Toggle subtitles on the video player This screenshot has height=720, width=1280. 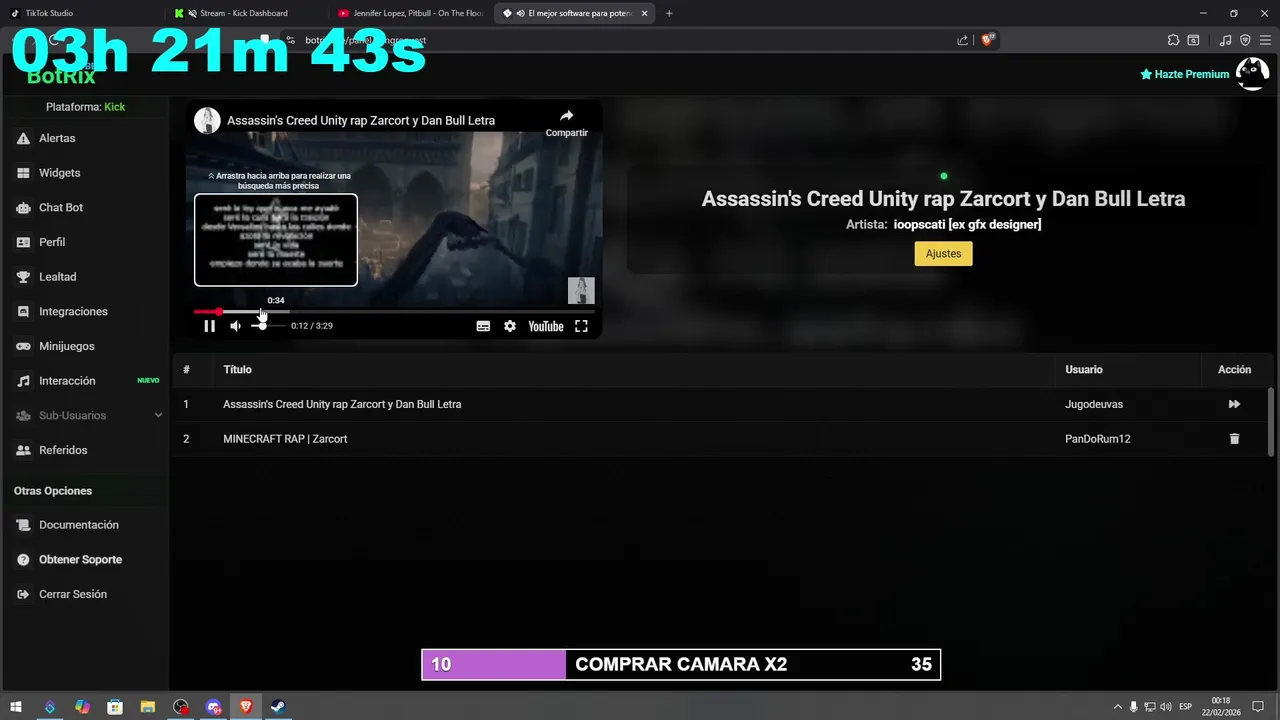[483, 326]
